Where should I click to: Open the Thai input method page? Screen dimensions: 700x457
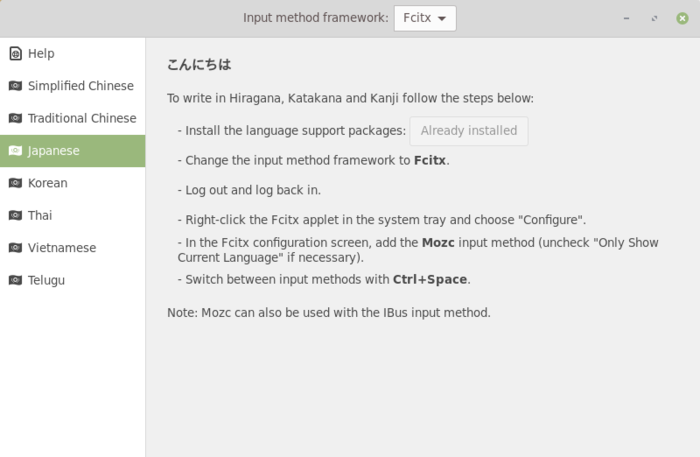point(40,215)
